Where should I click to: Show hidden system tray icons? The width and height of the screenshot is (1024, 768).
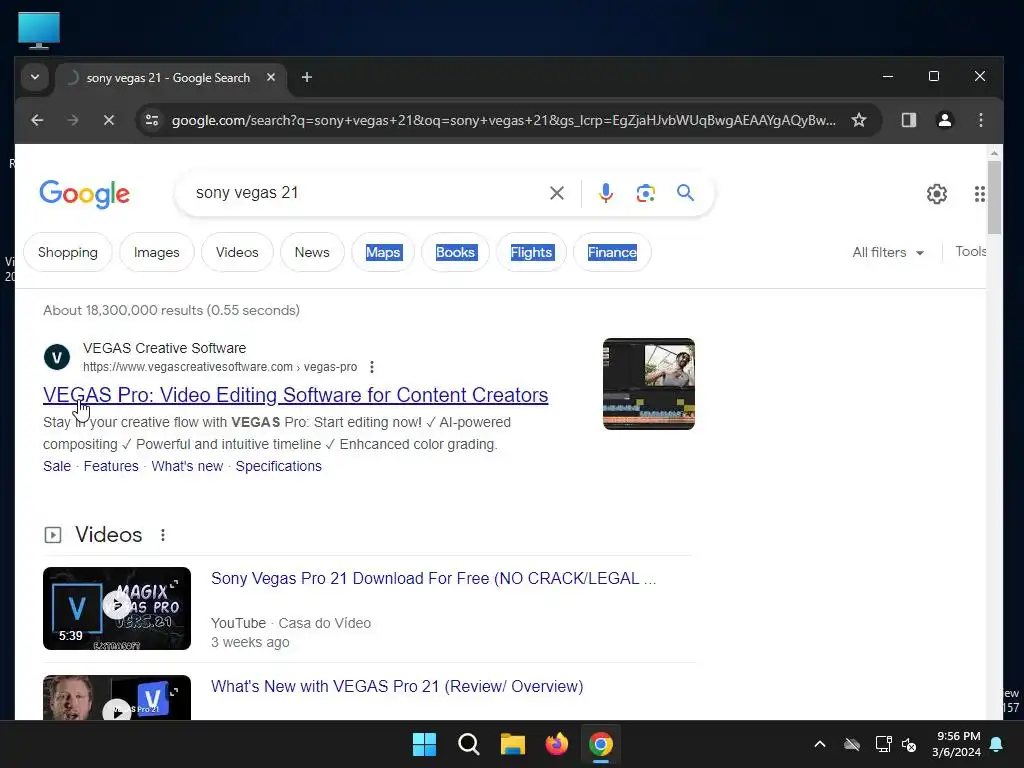pos(820,744)
